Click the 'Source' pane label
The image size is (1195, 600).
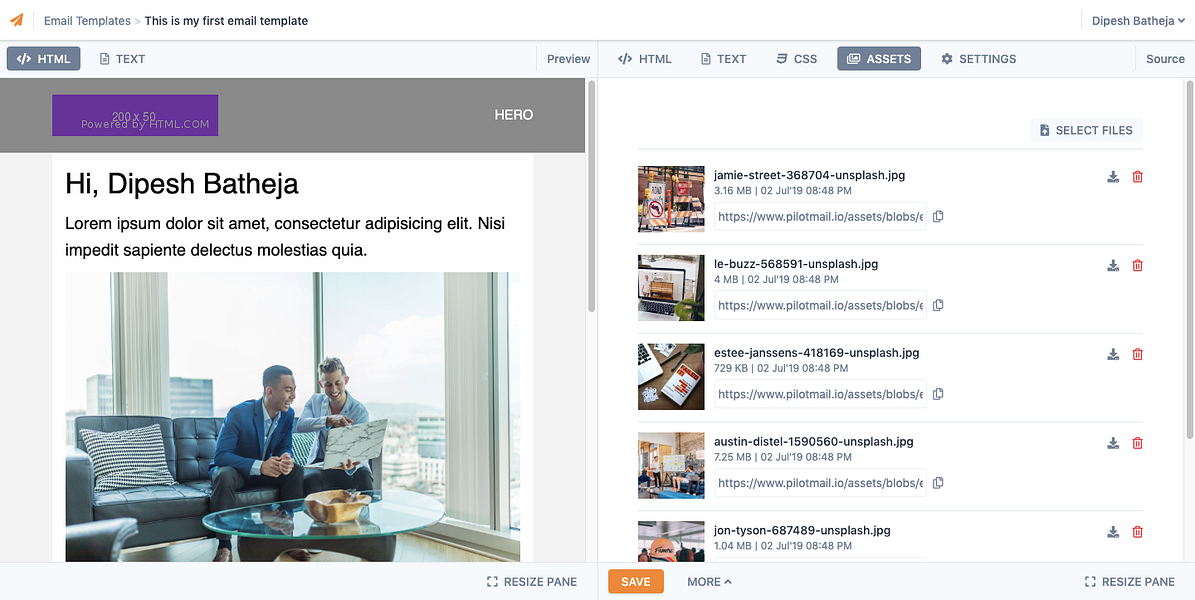pyautogui.click(x=1165, y=59)
